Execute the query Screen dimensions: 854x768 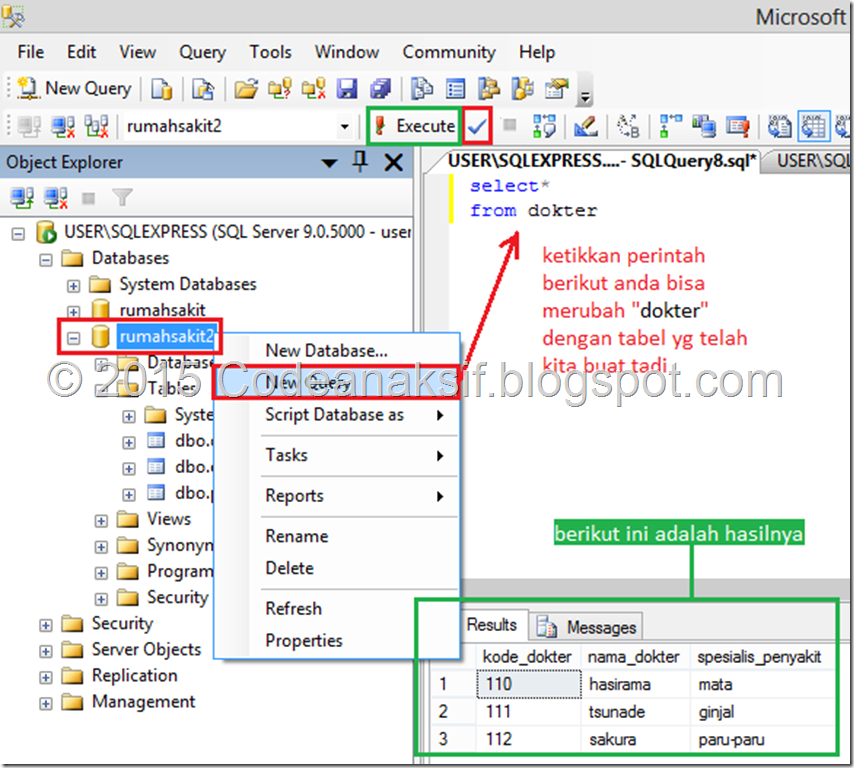point(414,126)
